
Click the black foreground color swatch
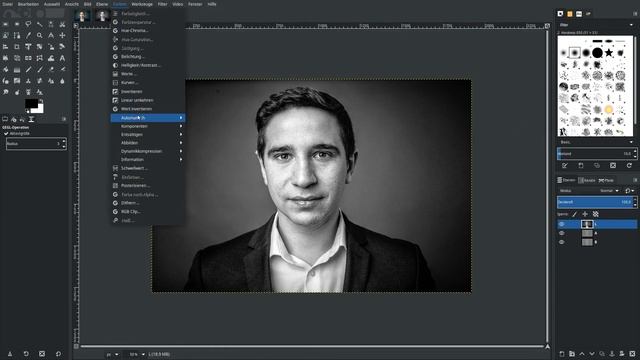pos(31,103)
